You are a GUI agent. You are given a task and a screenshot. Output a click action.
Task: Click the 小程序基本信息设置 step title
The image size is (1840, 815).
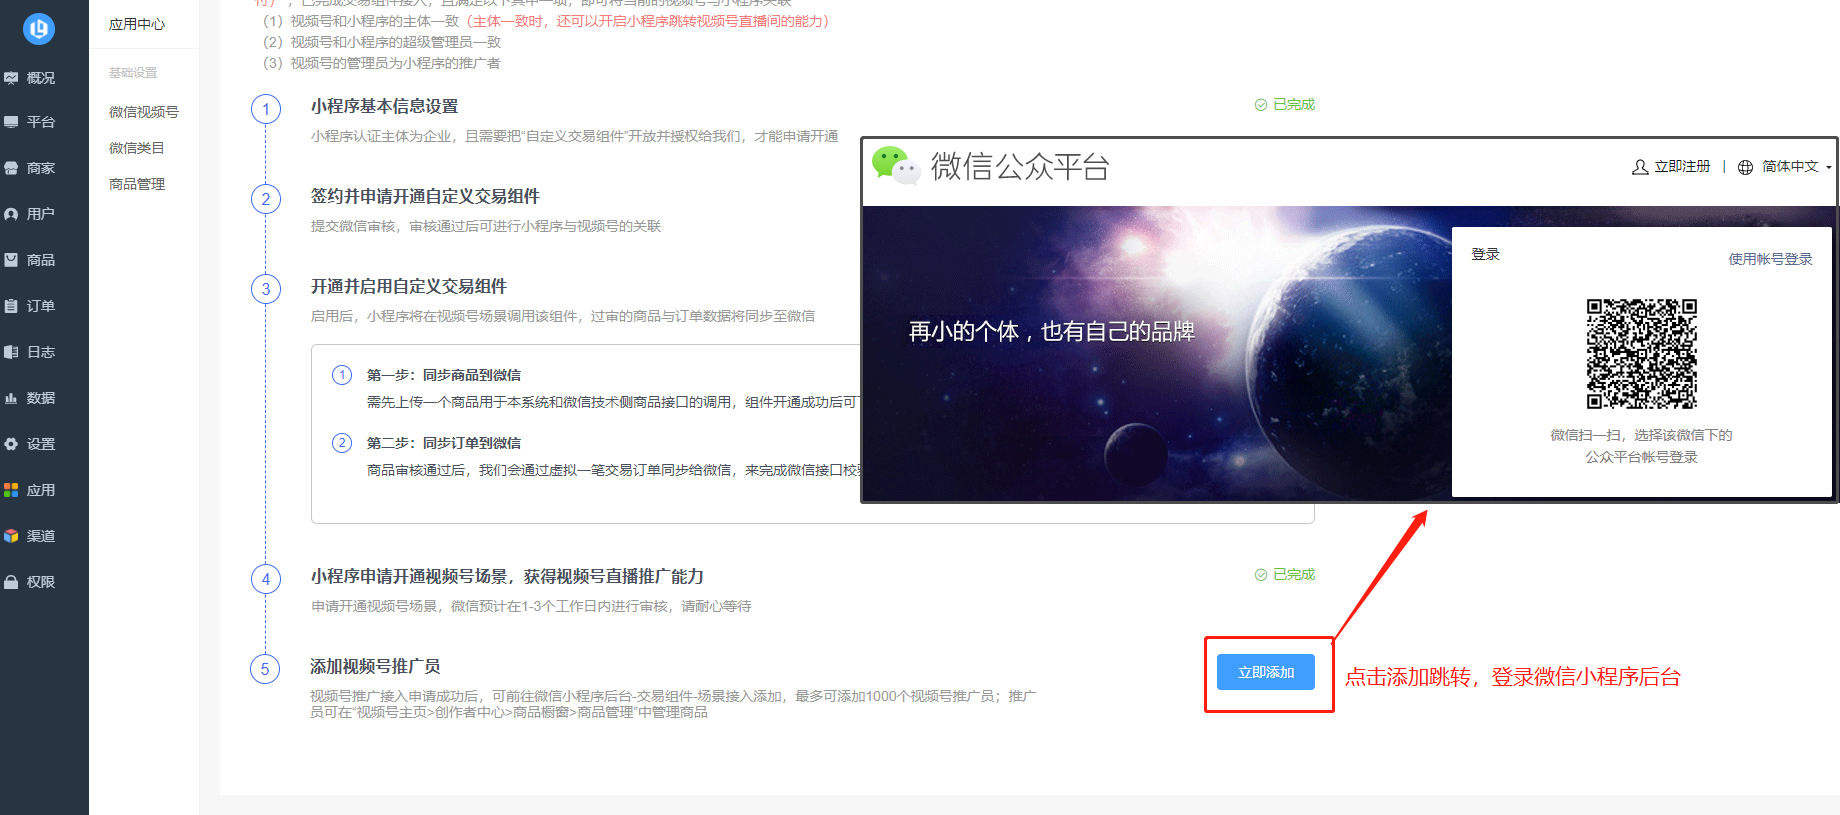(x=384, y=106)
